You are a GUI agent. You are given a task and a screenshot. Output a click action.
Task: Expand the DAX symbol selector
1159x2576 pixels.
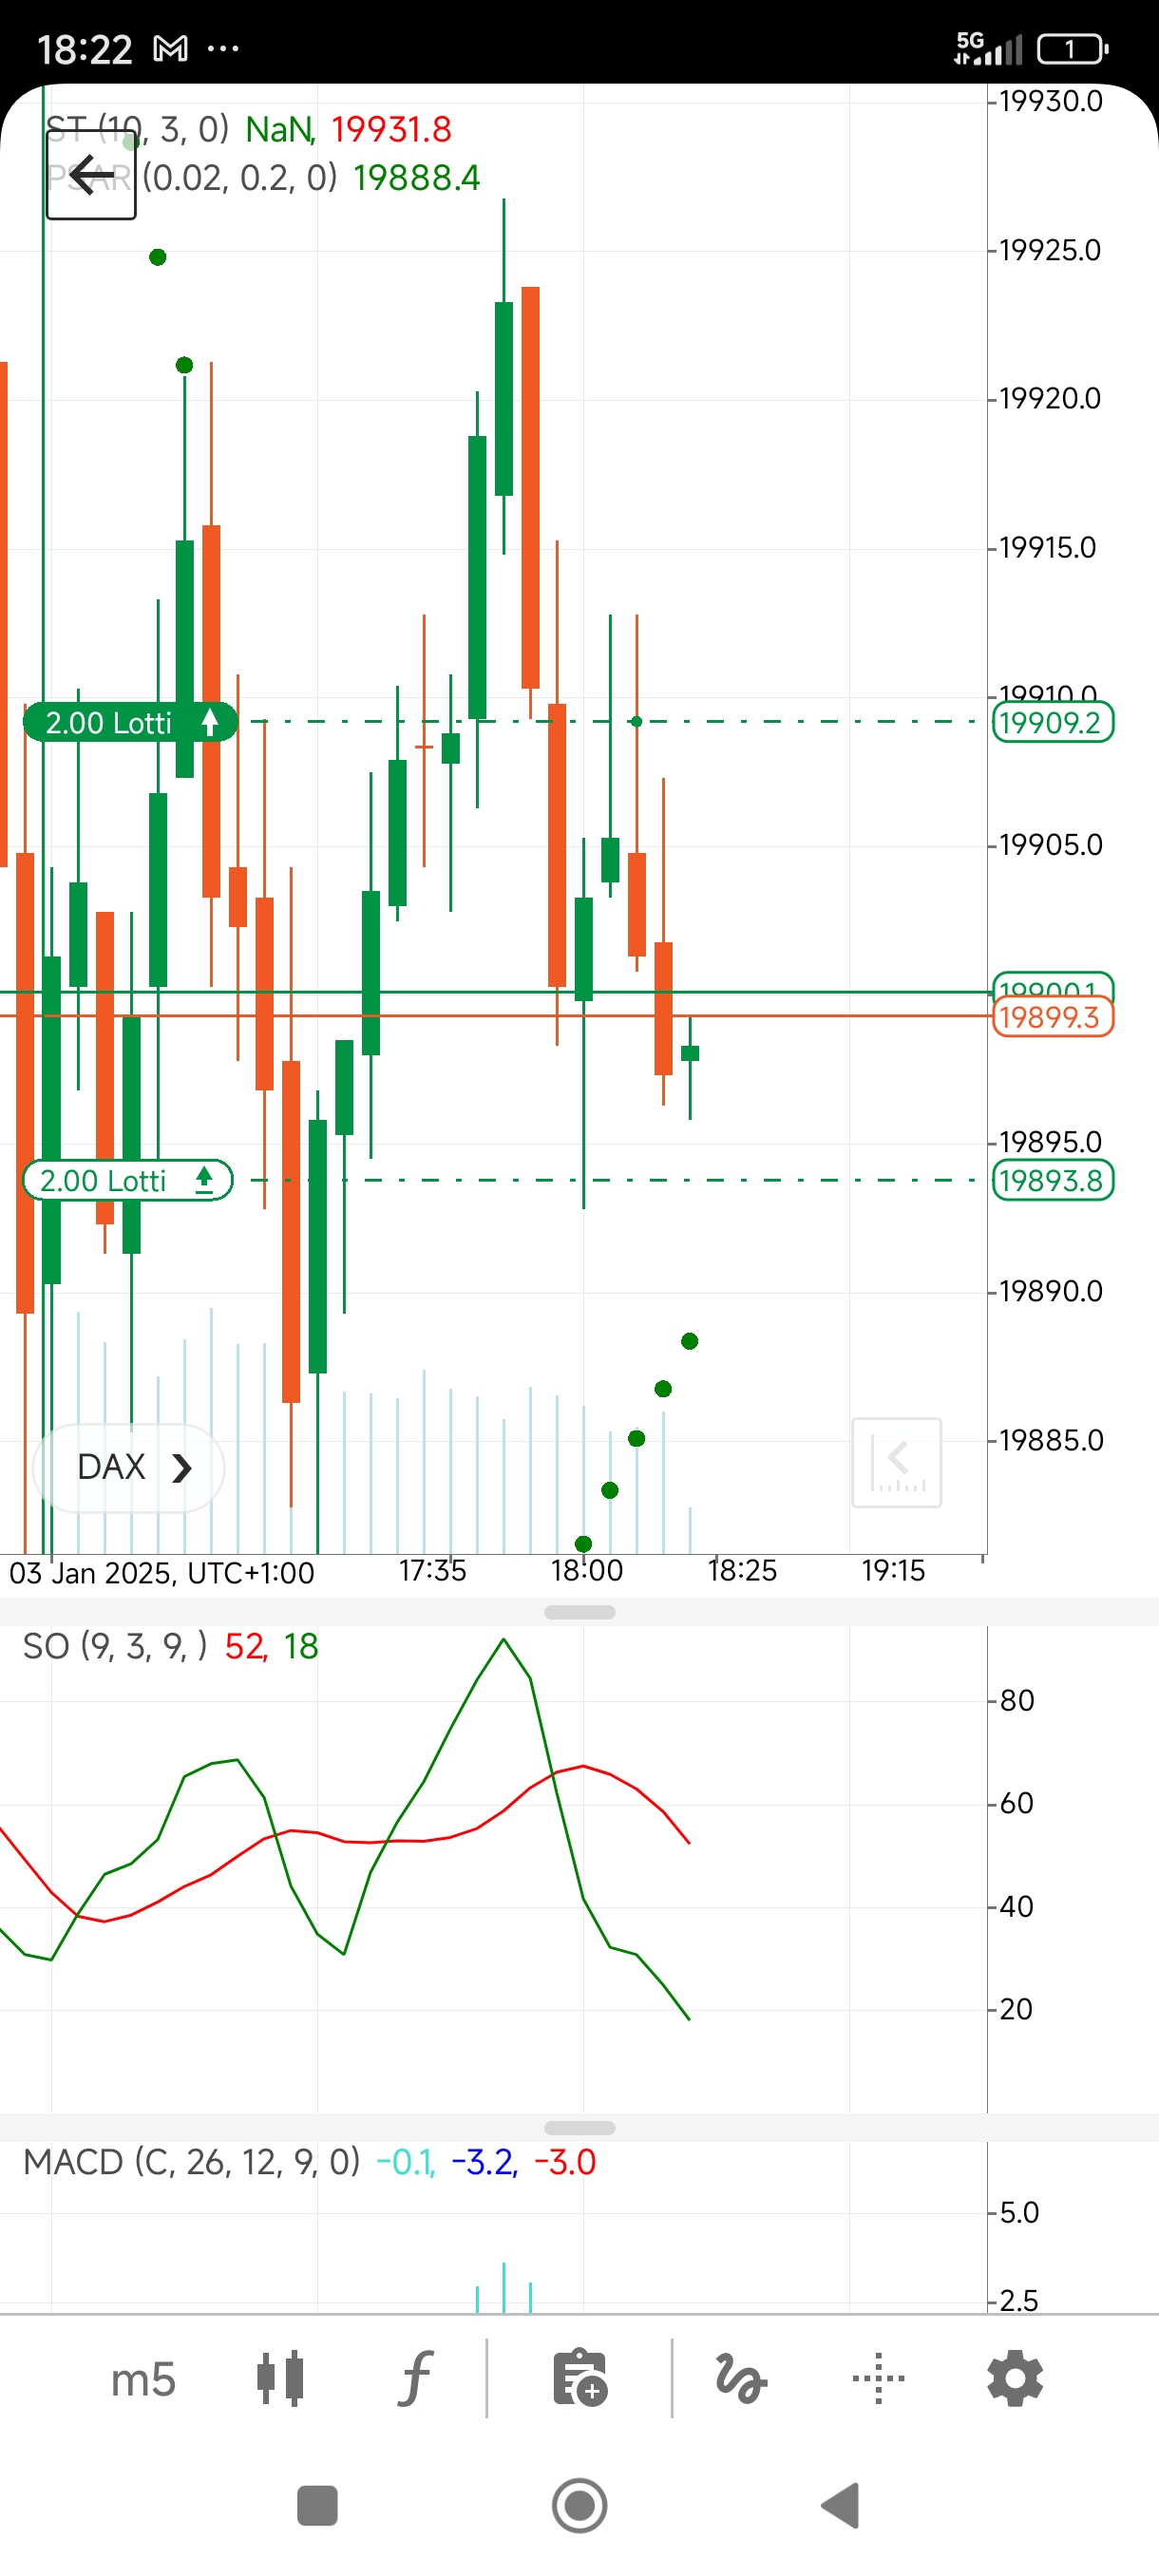point(129,1467)
